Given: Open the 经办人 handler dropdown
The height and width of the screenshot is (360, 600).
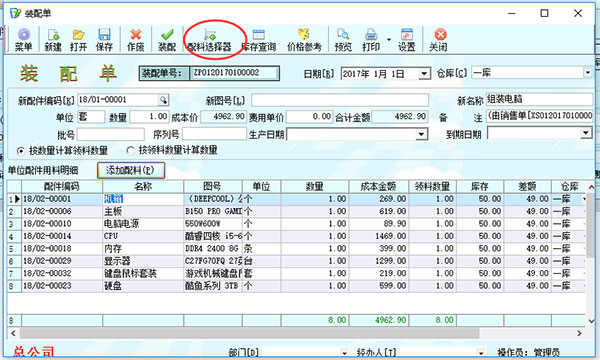Looking at the screenshot, I should (x=481, y=353).
